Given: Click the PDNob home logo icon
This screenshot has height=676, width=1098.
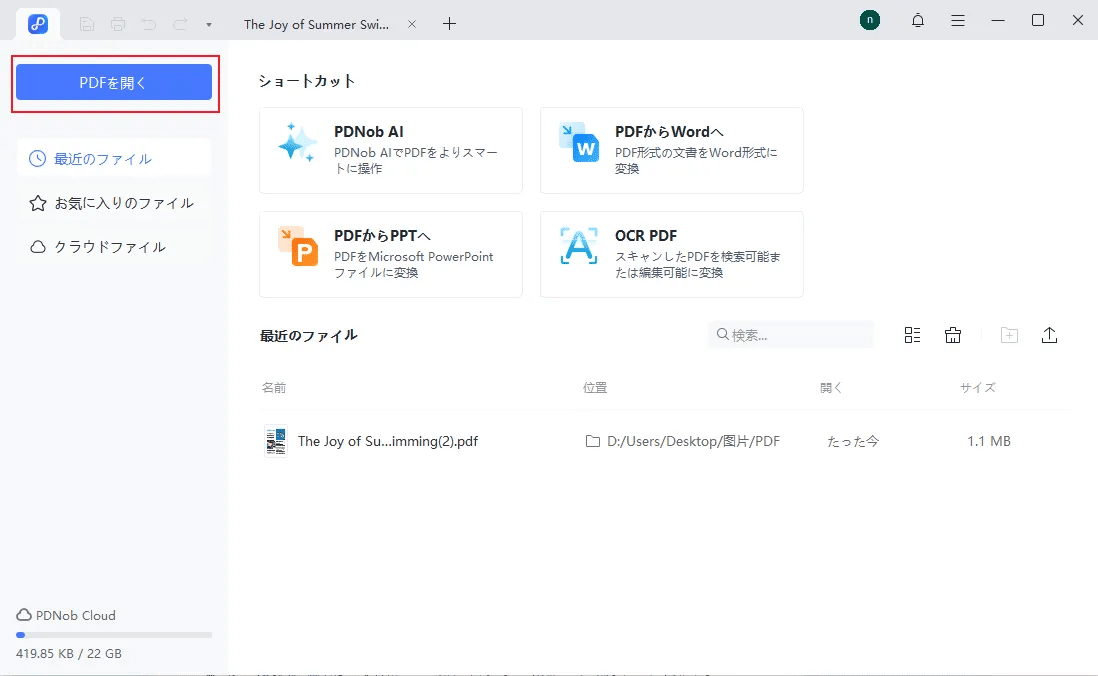Looking at the screenshot, I should tap(38, 22).
